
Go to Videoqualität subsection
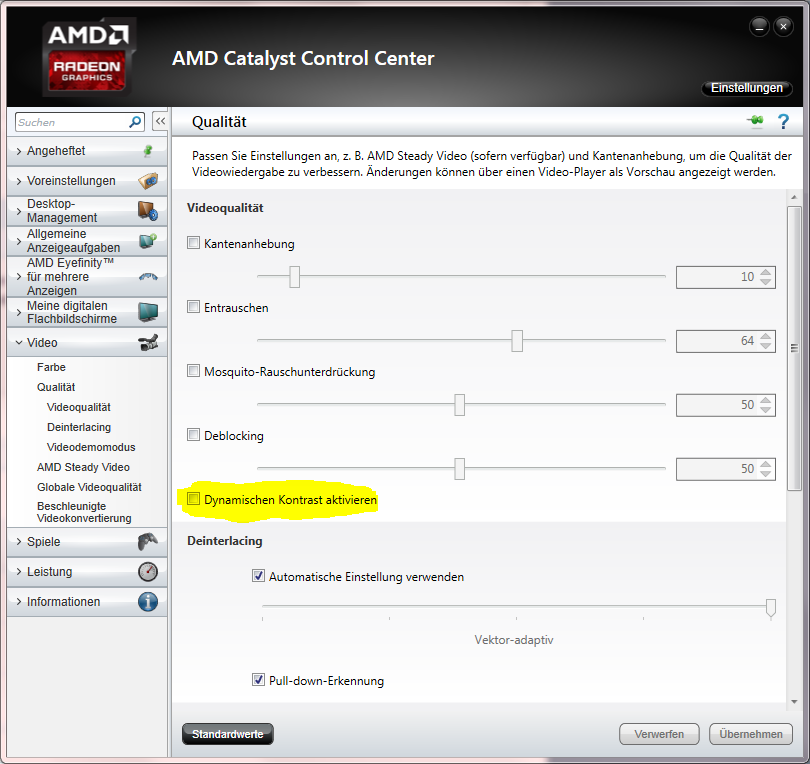(79, 407)
